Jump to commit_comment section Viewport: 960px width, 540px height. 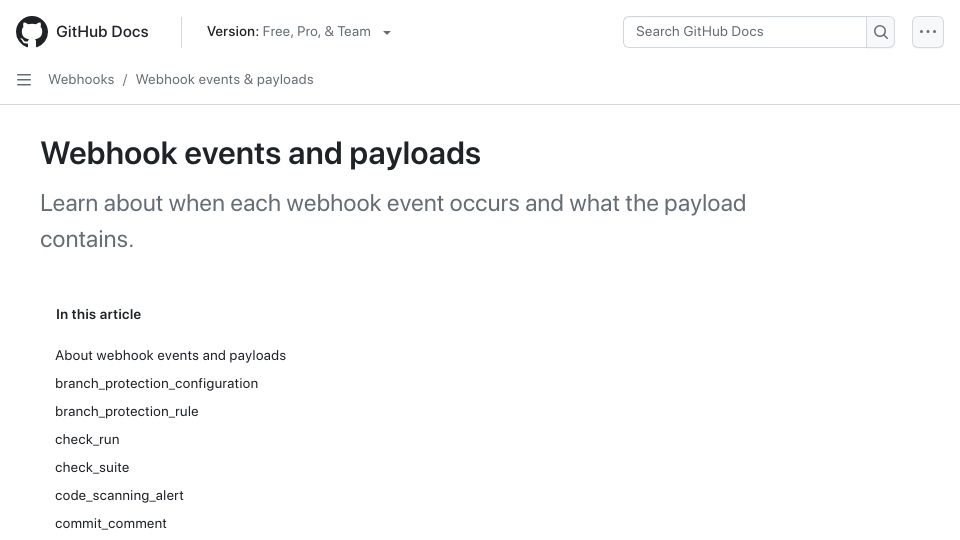(111, 524)
